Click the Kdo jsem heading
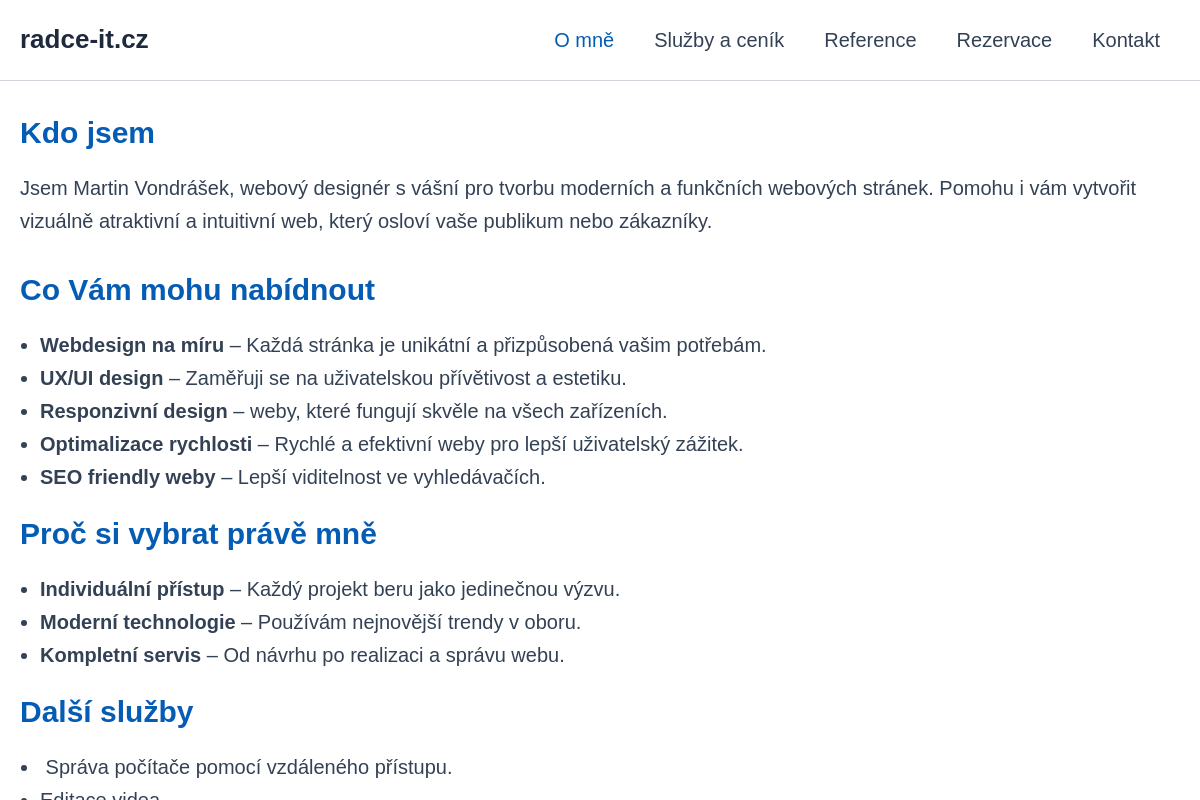The height and width of the screenshot is (800, 1200). (87, 133)
